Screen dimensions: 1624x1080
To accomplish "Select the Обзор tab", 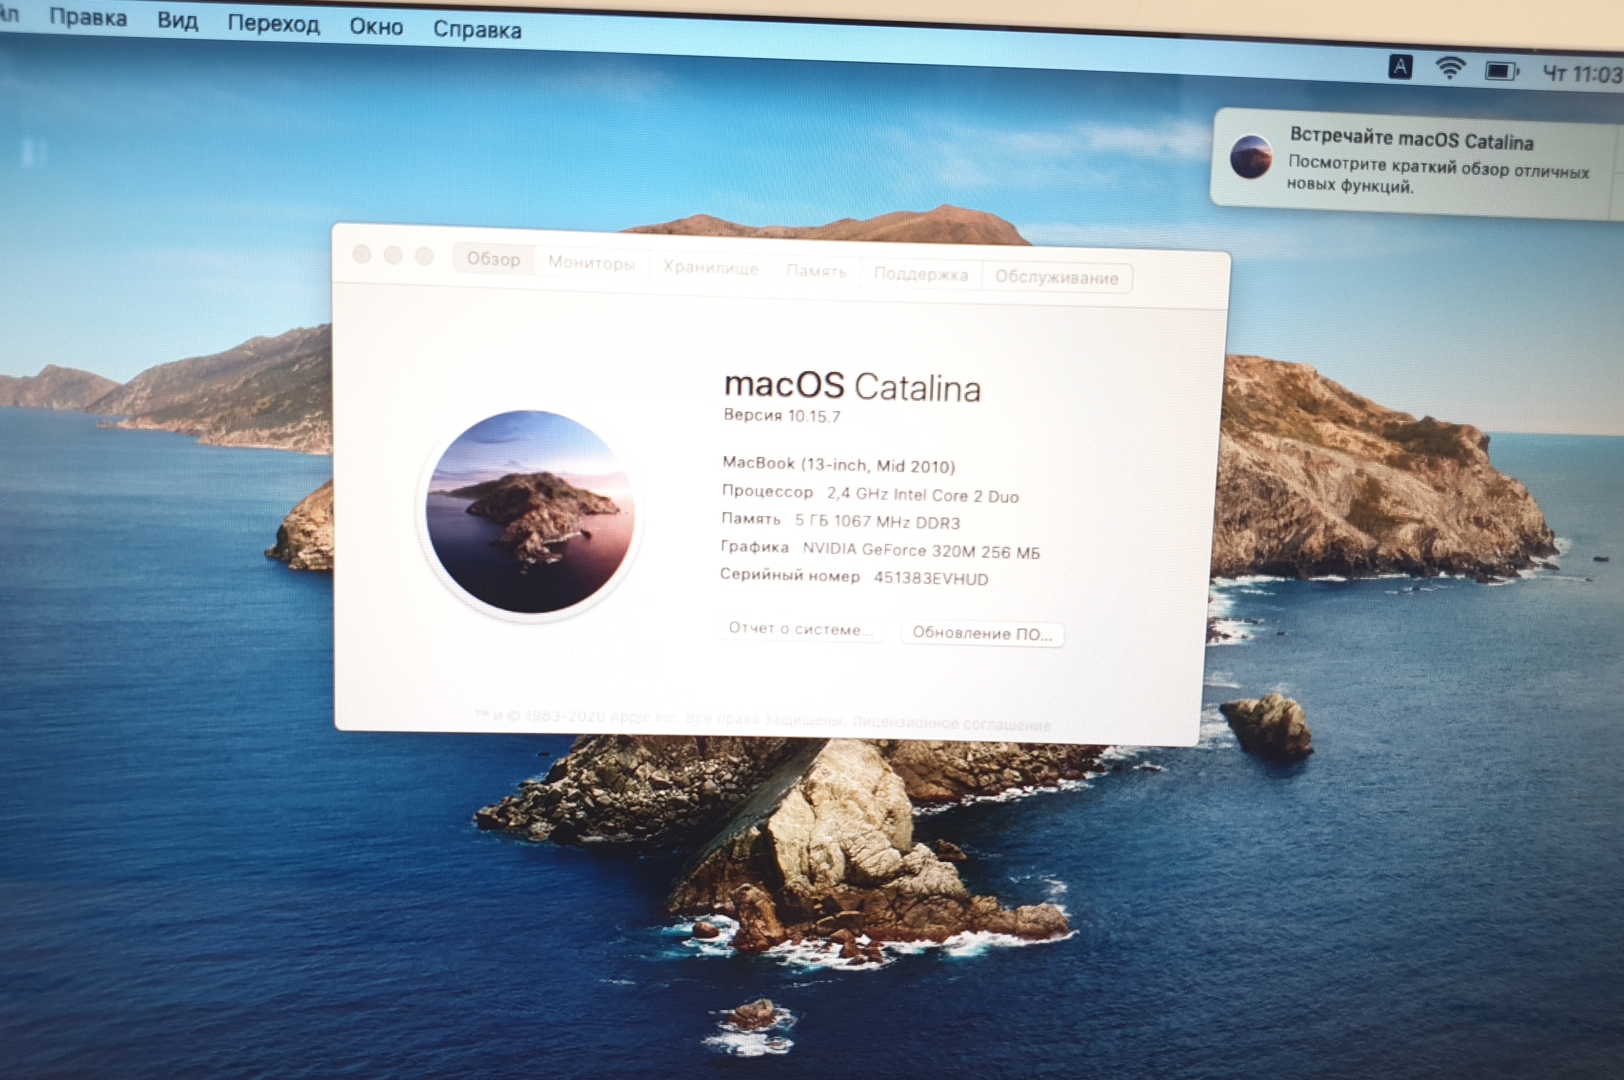I will pyautogui.click(x=493, y=259).
